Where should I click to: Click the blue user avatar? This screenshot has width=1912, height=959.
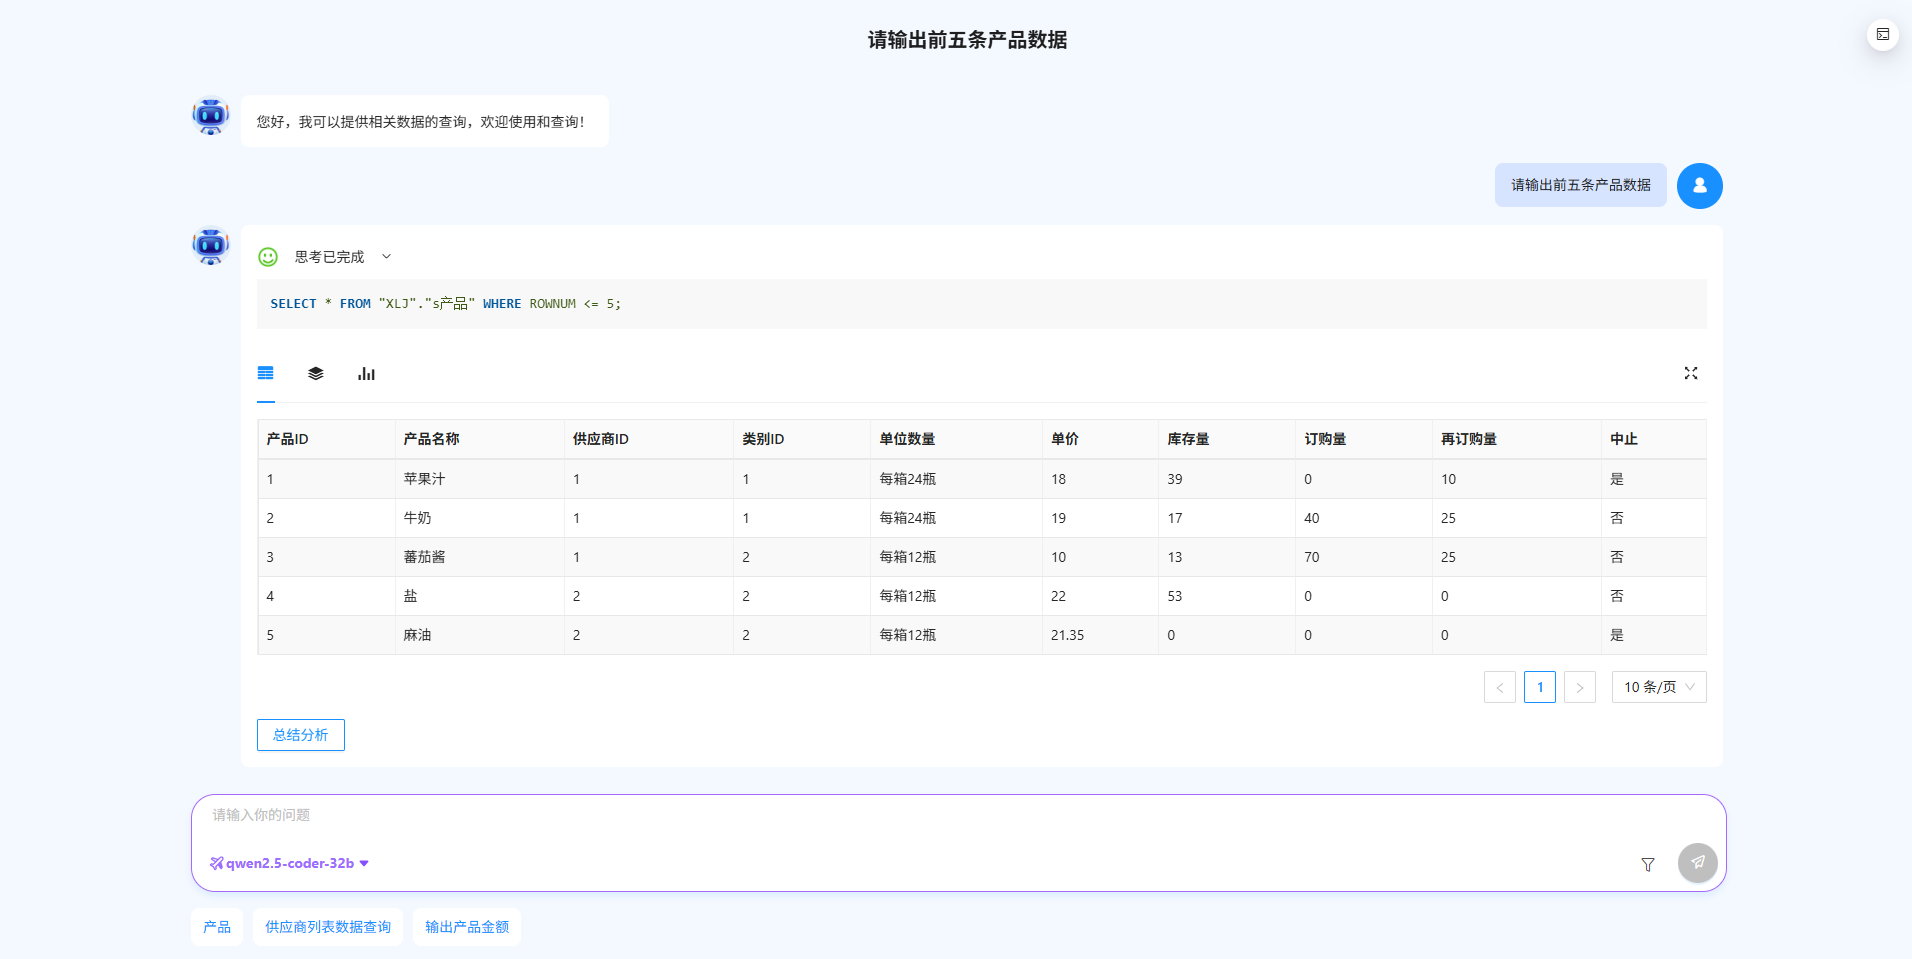click(x=1699, y=186)
